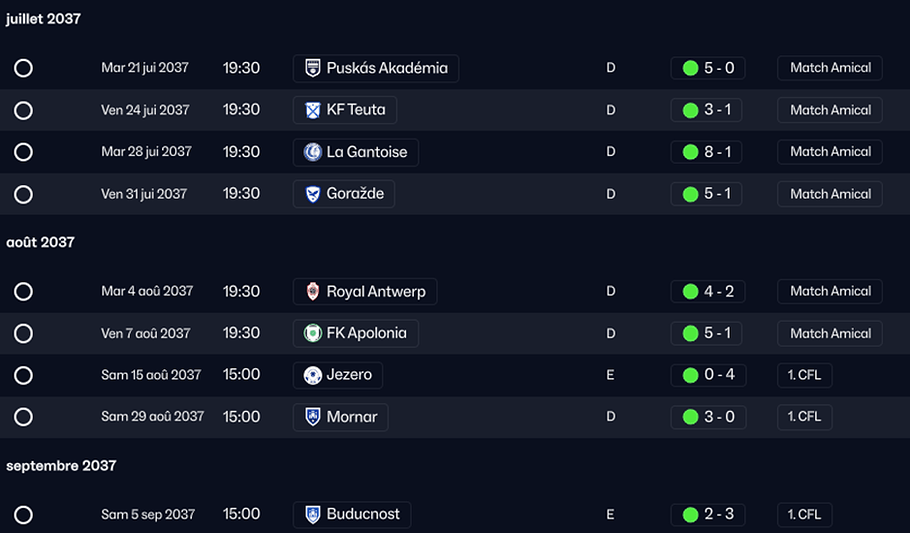The height and width of the screenshot is (533, 910).
Task: Select the radio circle for the Jezero fixture
Action: (x=23, y=375)
